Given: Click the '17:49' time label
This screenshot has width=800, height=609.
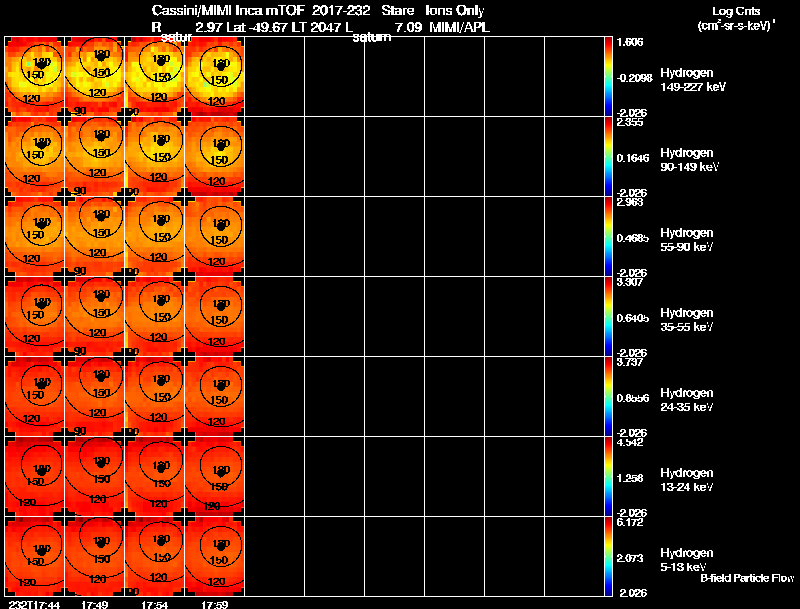Looking at the screenshot, I should click(94, 605).
